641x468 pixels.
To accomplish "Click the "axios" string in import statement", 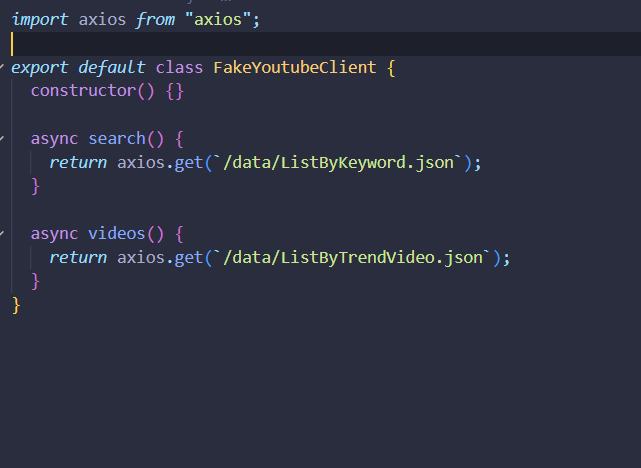I will 217,20.
